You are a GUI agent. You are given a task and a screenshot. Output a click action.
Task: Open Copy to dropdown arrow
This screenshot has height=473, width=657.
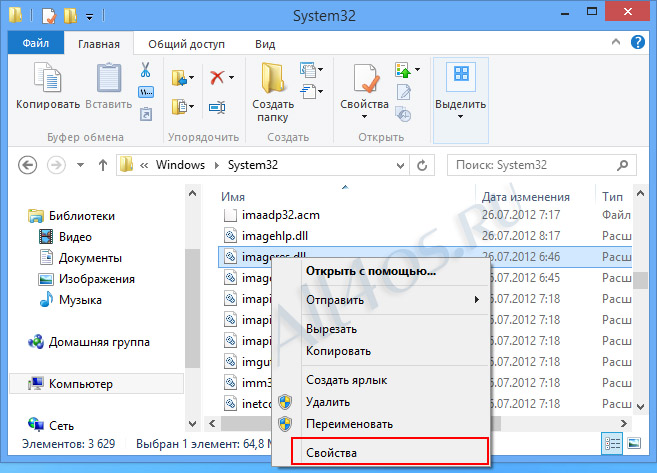coord(191,106)
